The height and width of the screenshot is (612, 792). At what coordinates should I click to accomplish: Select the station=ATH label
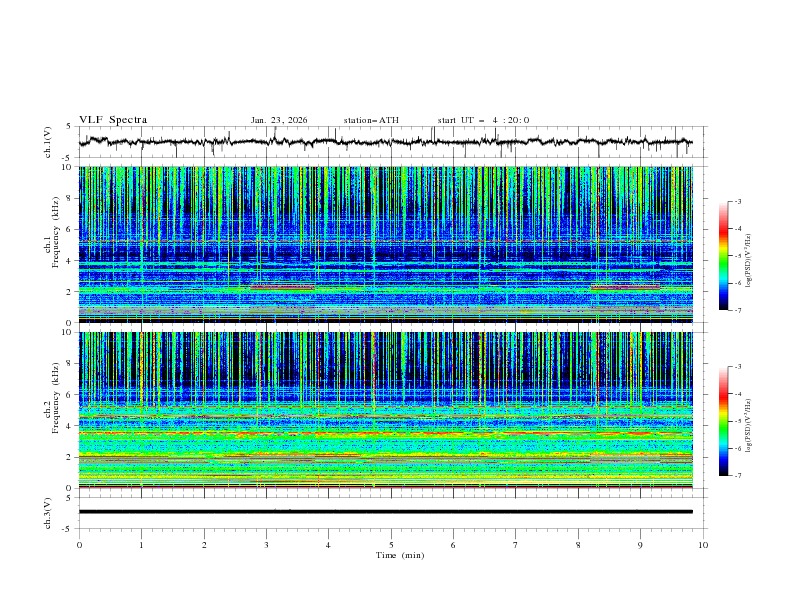pos(371,120)
